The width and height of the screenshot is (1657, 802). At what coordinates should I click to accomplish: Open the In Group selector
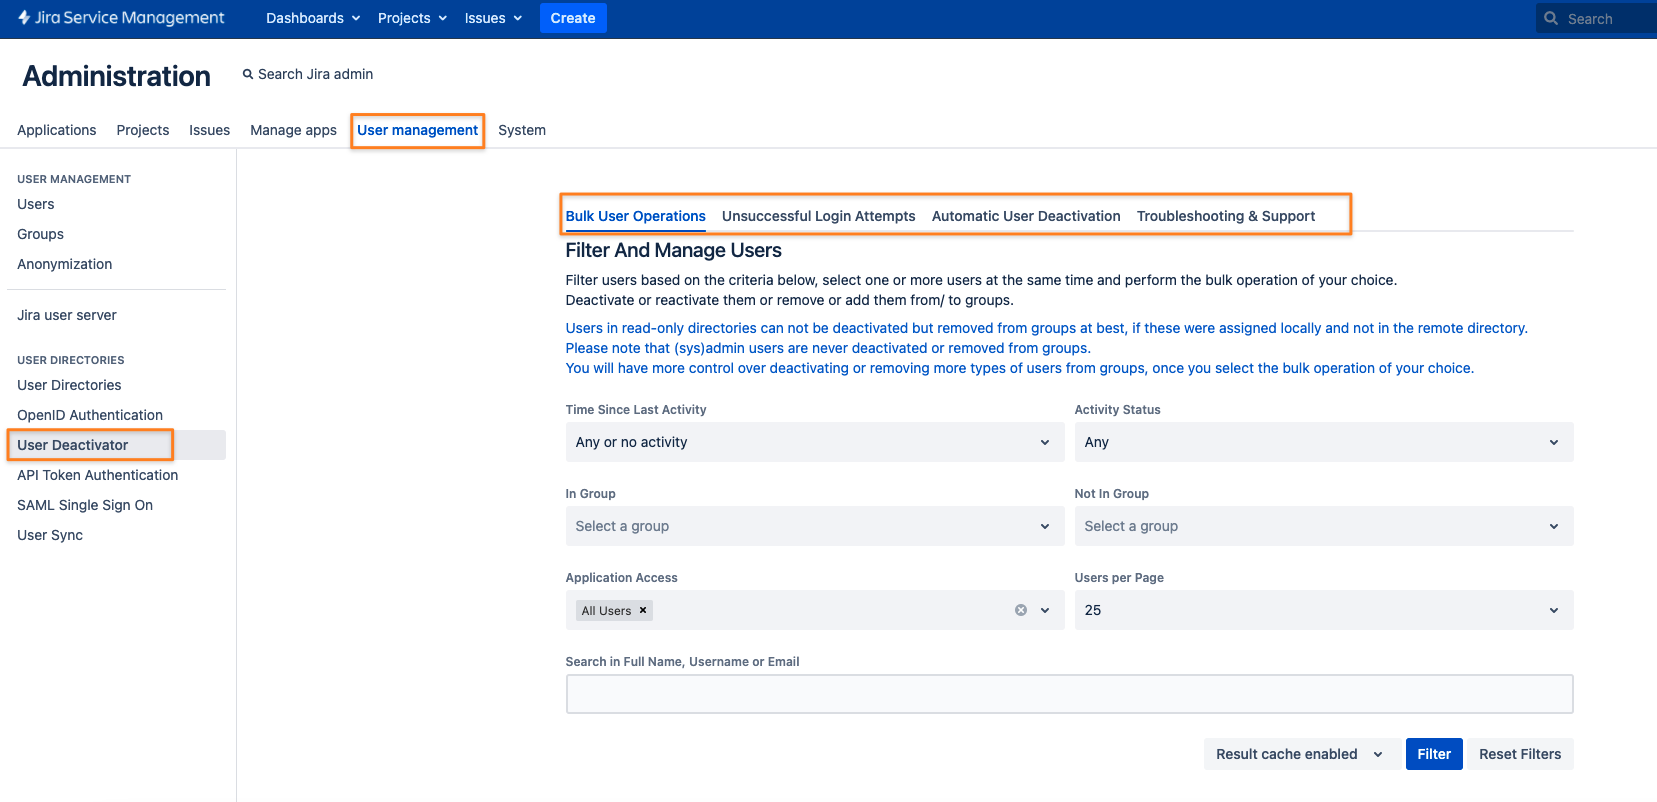814,526
